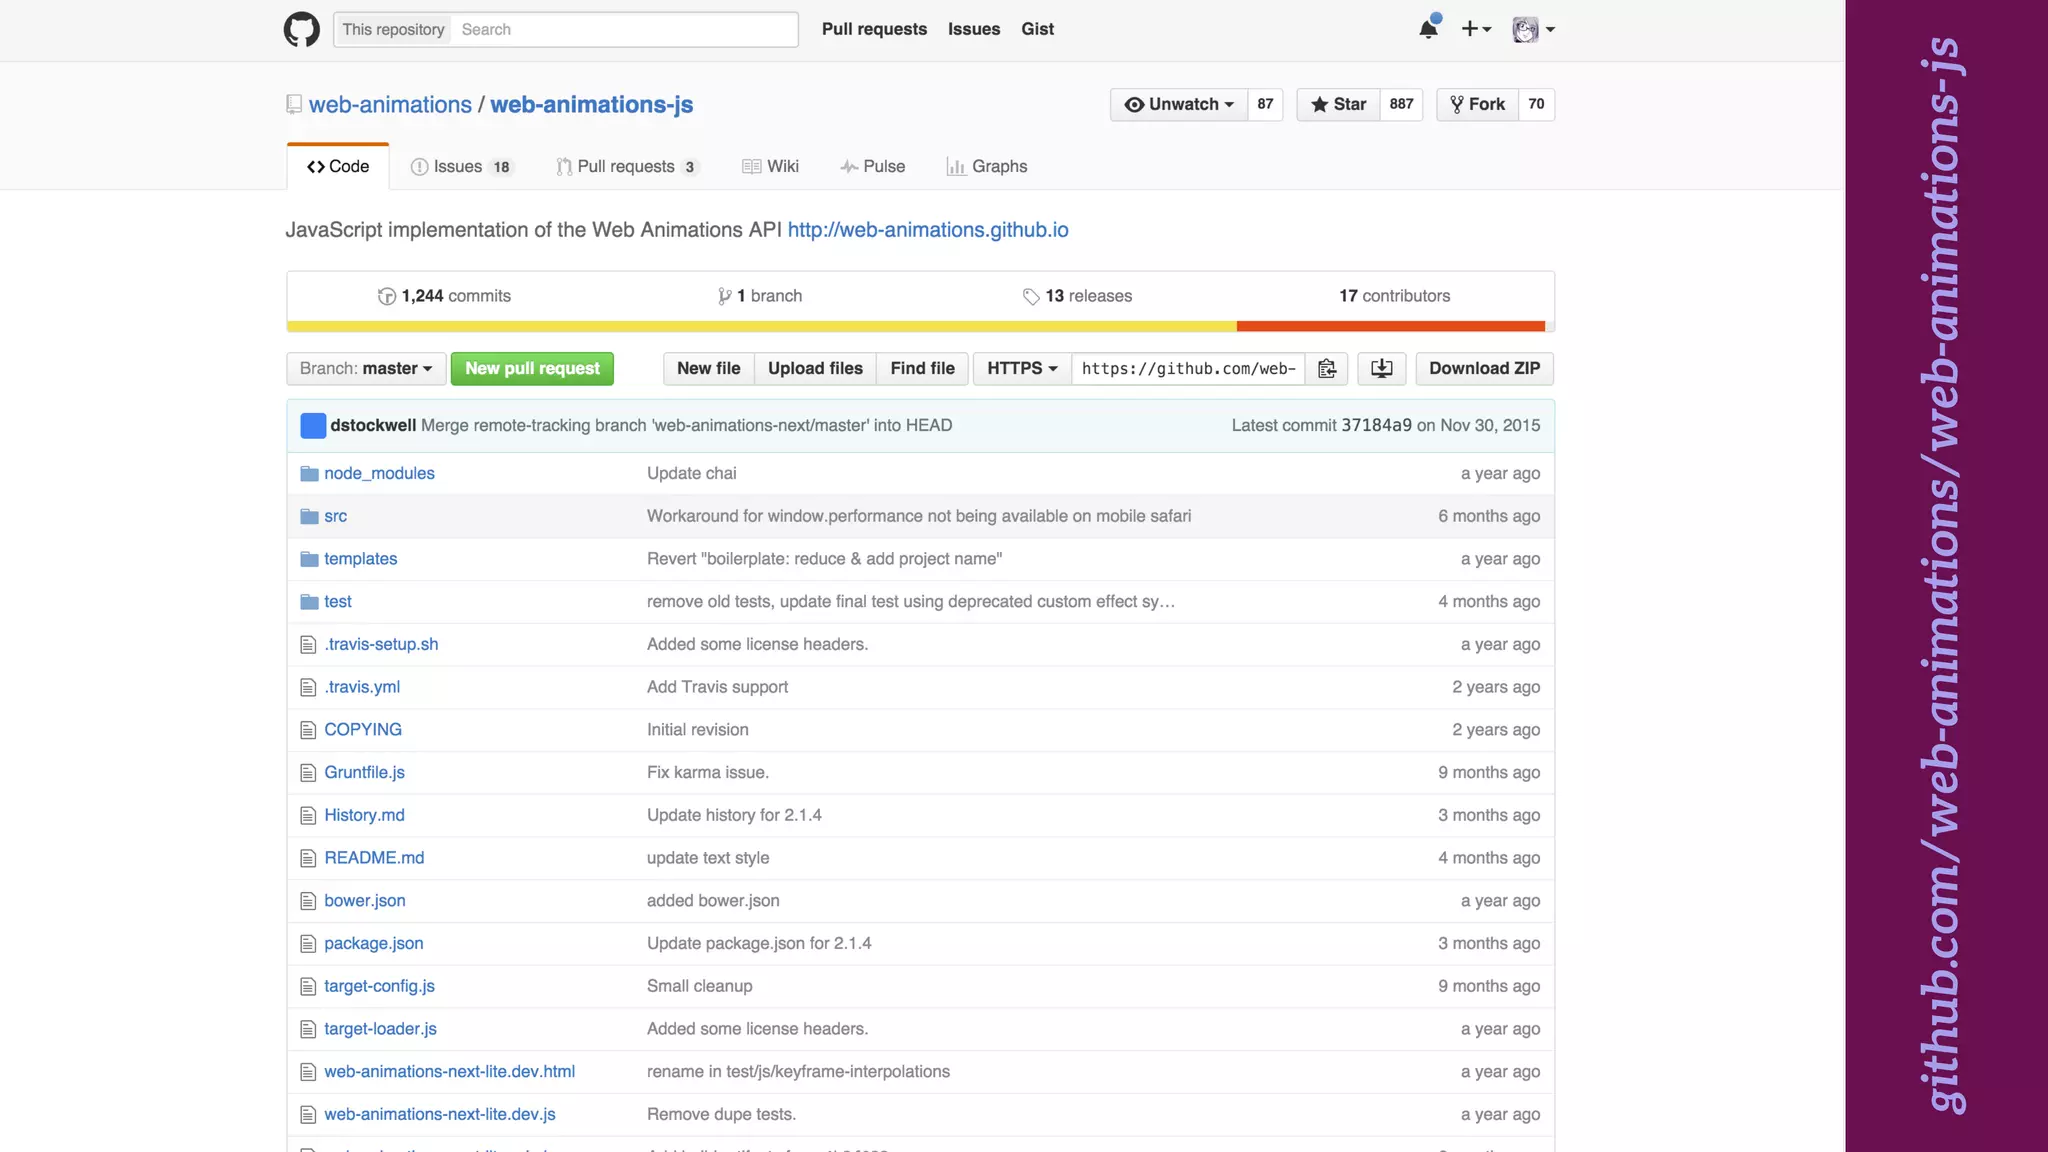
Task: Click the node_modules folder icon
Action: [309, 474]
